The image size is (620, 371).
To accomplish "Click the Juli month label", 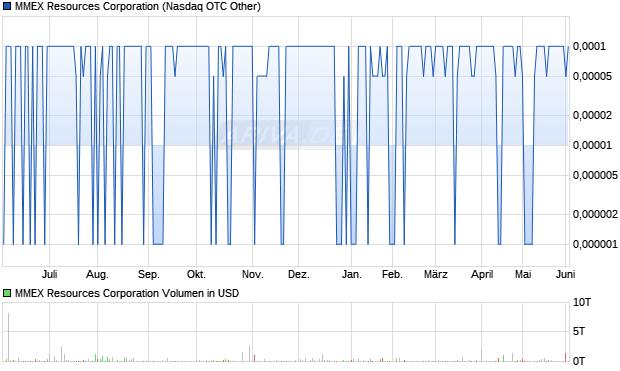I will click(49, 274).
